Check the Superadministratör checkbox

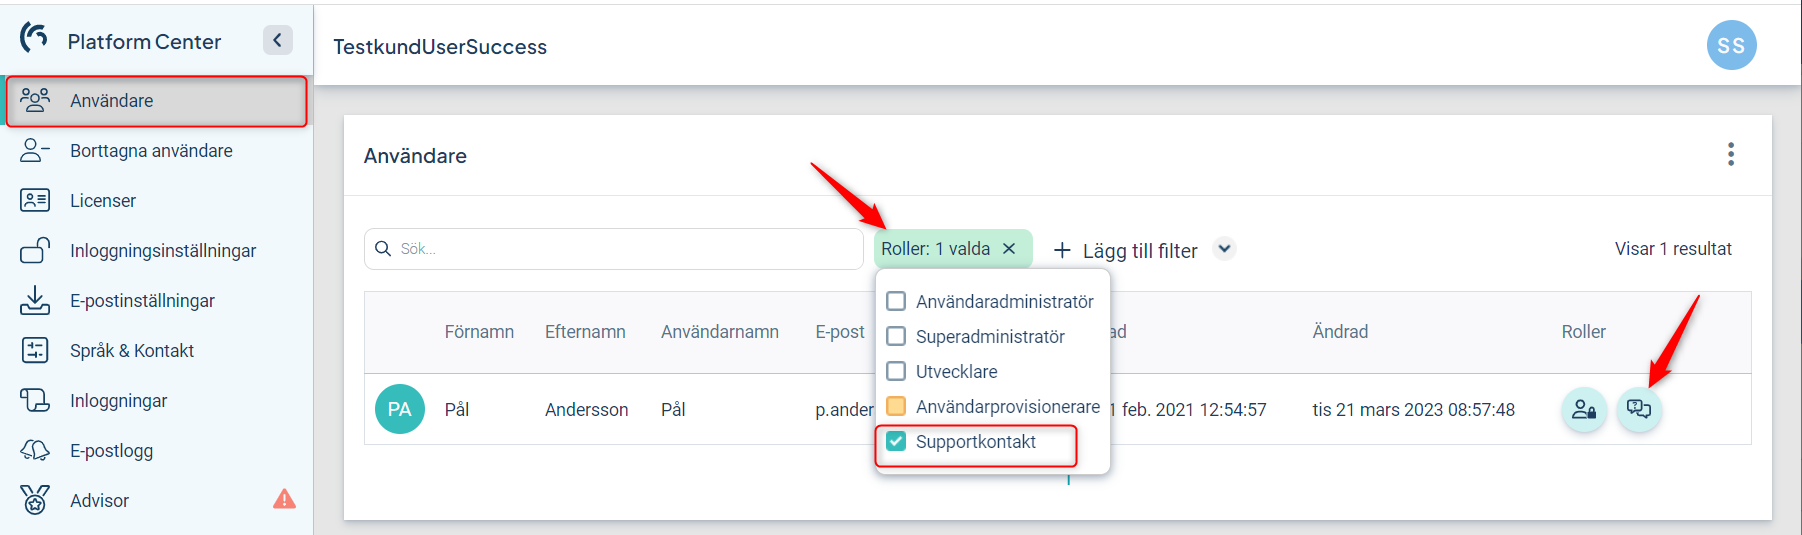pos(896,336)
